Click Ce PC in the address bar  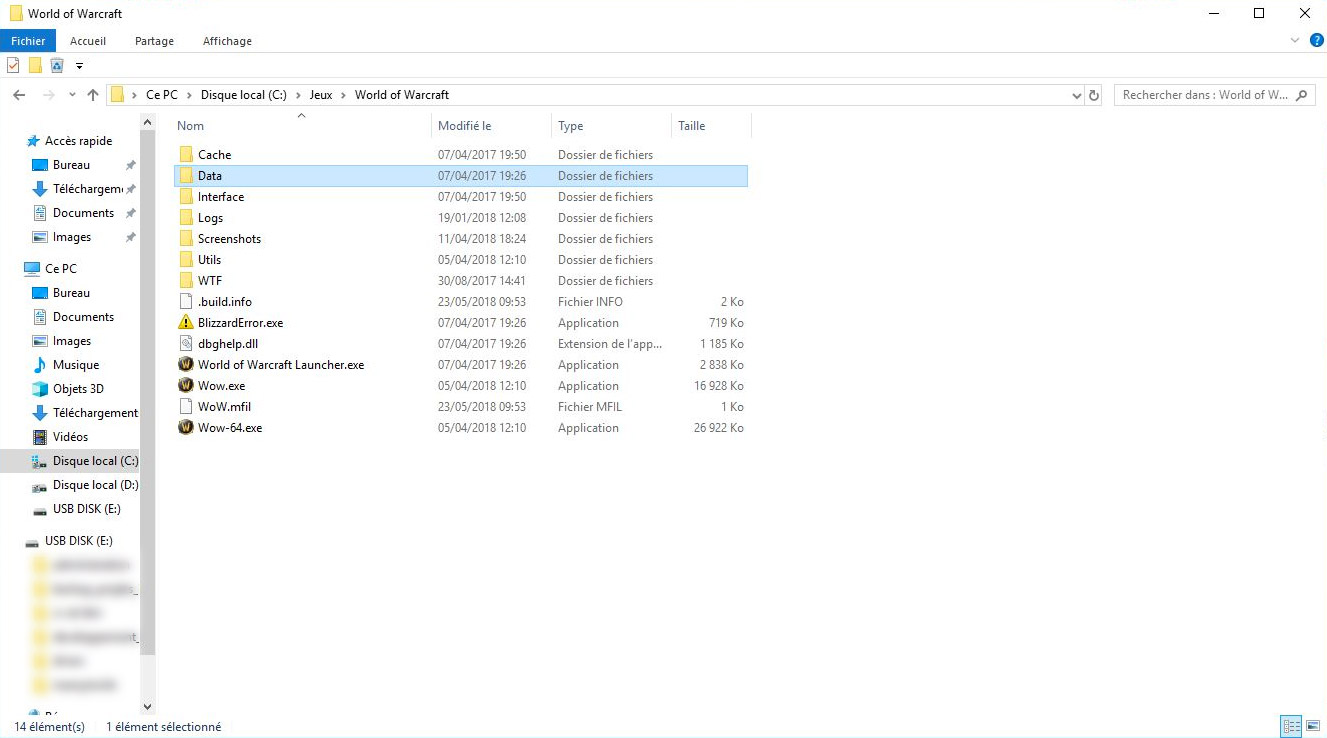coord(162,95)
